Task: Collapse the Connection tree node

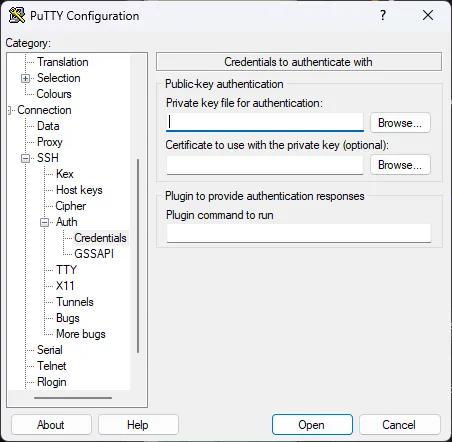Action: (x=10, y=110)
